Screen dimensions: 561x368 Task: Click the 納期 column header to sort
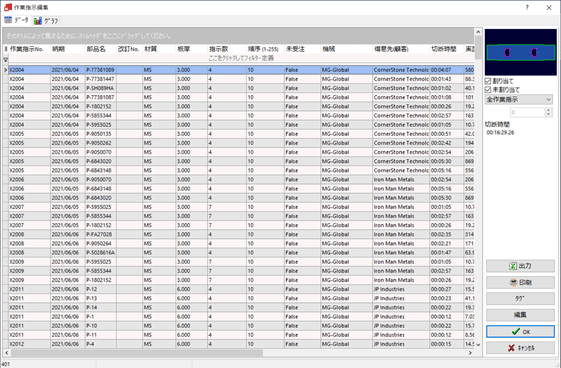tap(59, 49)
